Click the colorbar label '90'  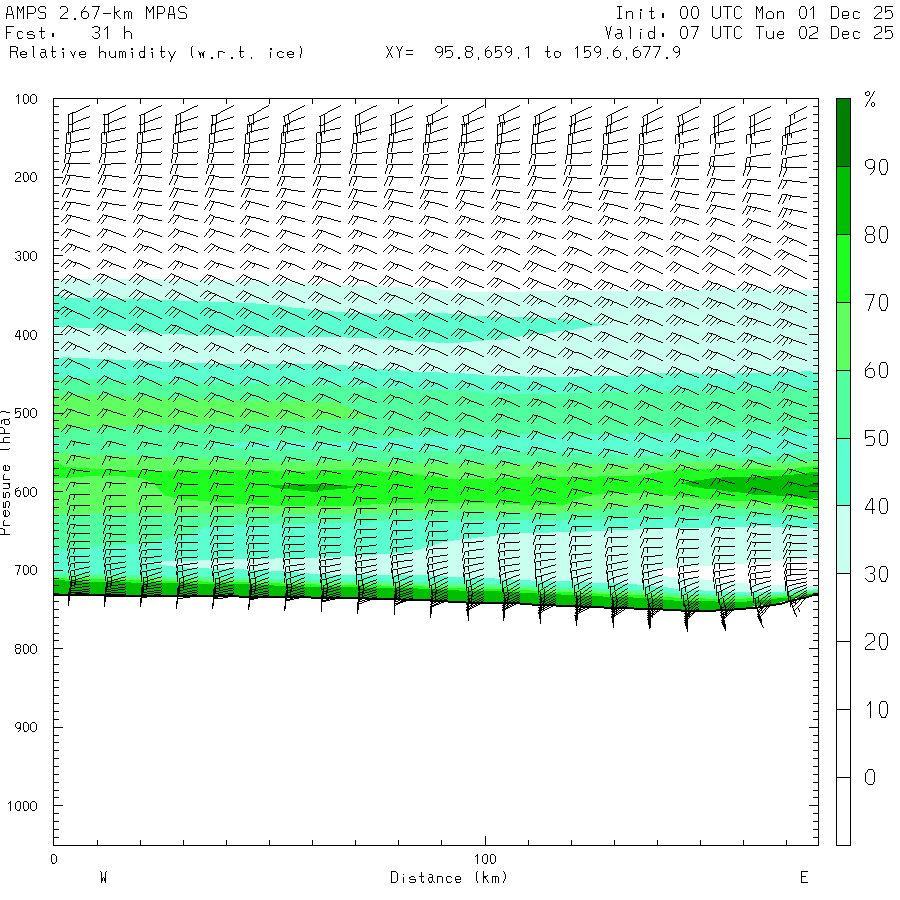[876, 167]
